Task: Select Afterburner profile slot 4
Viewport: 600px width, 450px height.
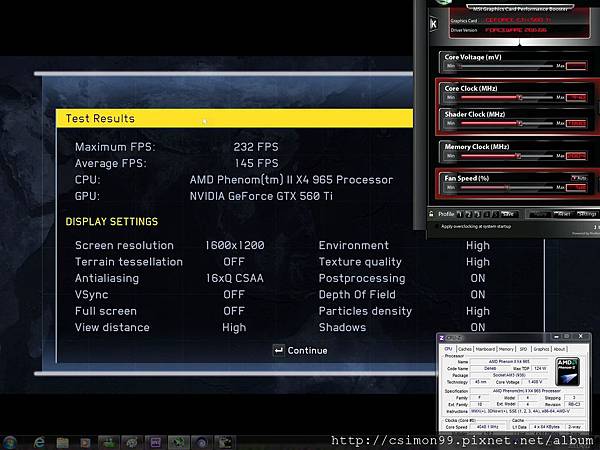Action: click(x=487, y=214)
